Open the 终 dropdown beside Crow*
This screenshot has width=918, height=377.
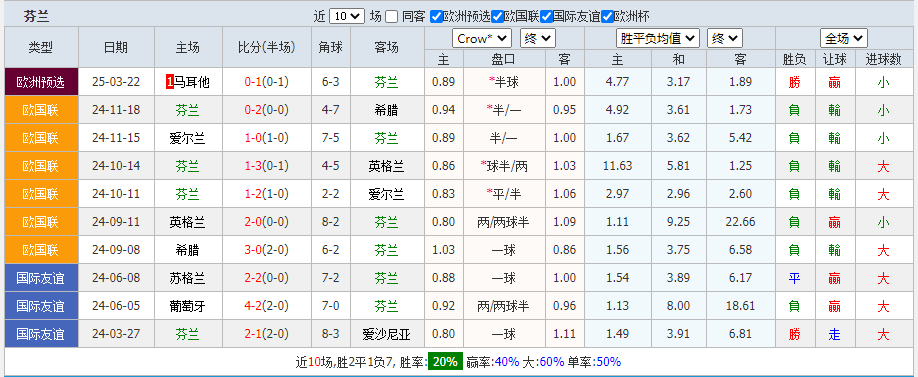pyautogui.click(x=537, y=39)
